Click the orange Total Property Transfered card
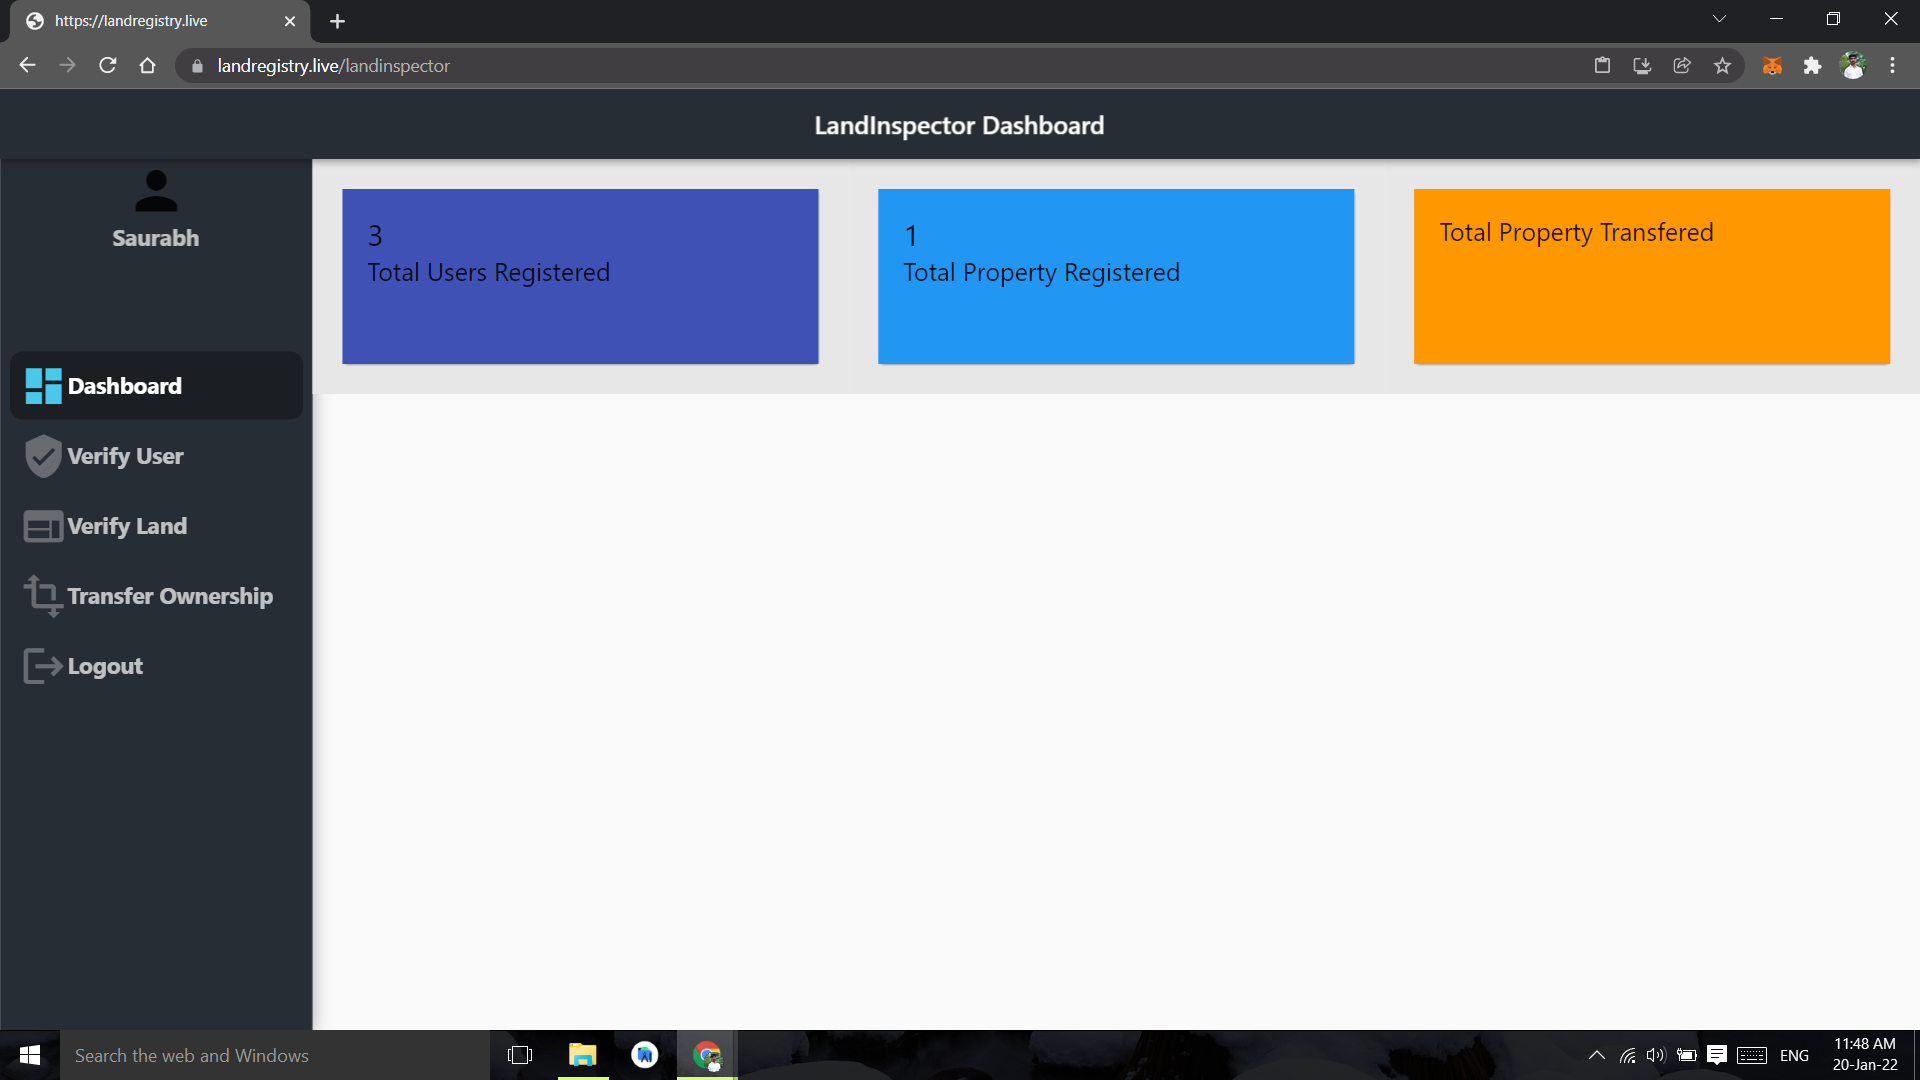 1651,276
